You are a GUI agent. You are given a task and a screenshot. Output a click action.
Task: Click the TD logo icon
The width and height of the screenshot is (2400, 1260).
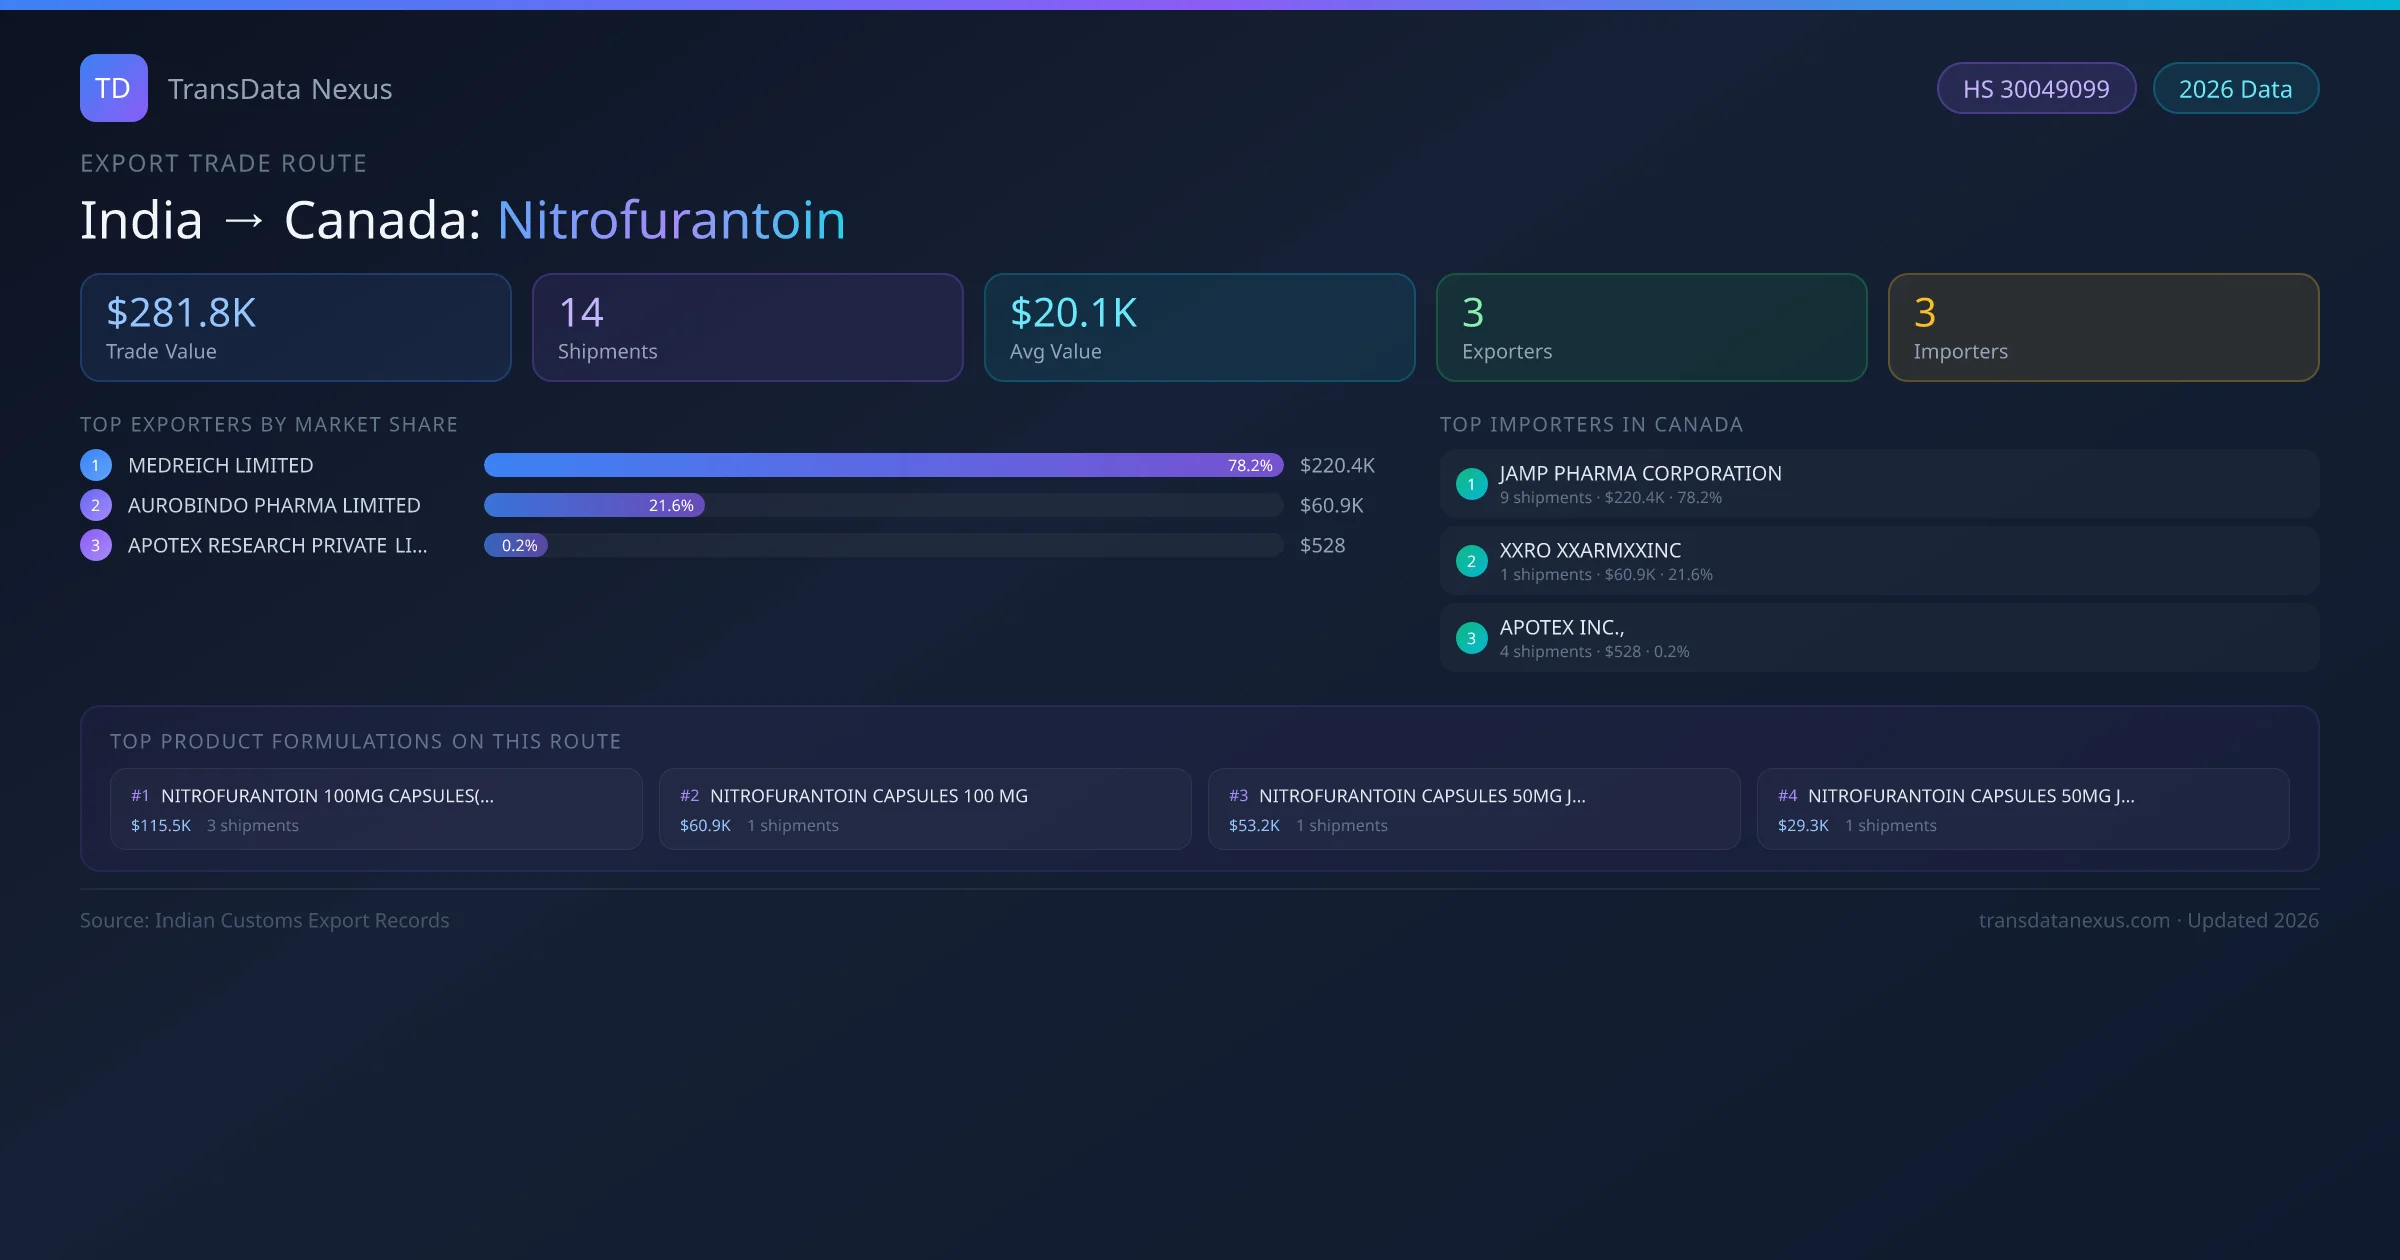coord(113,88)
